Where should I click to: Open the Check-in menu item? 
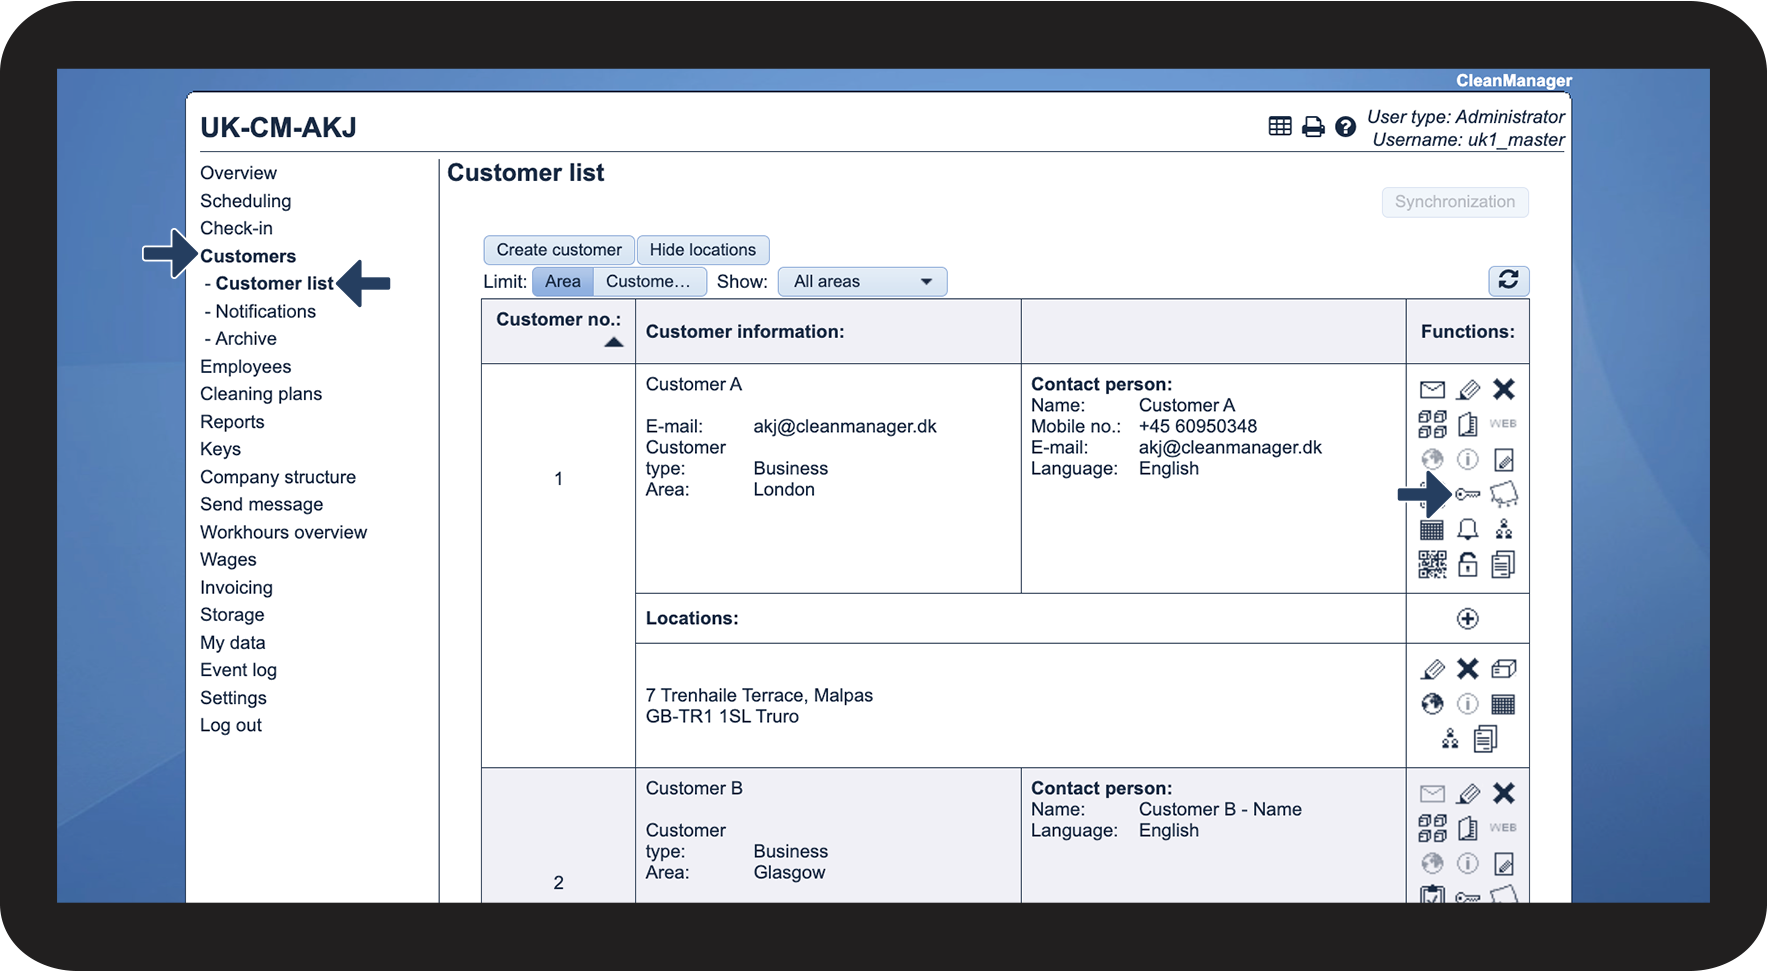236,228
